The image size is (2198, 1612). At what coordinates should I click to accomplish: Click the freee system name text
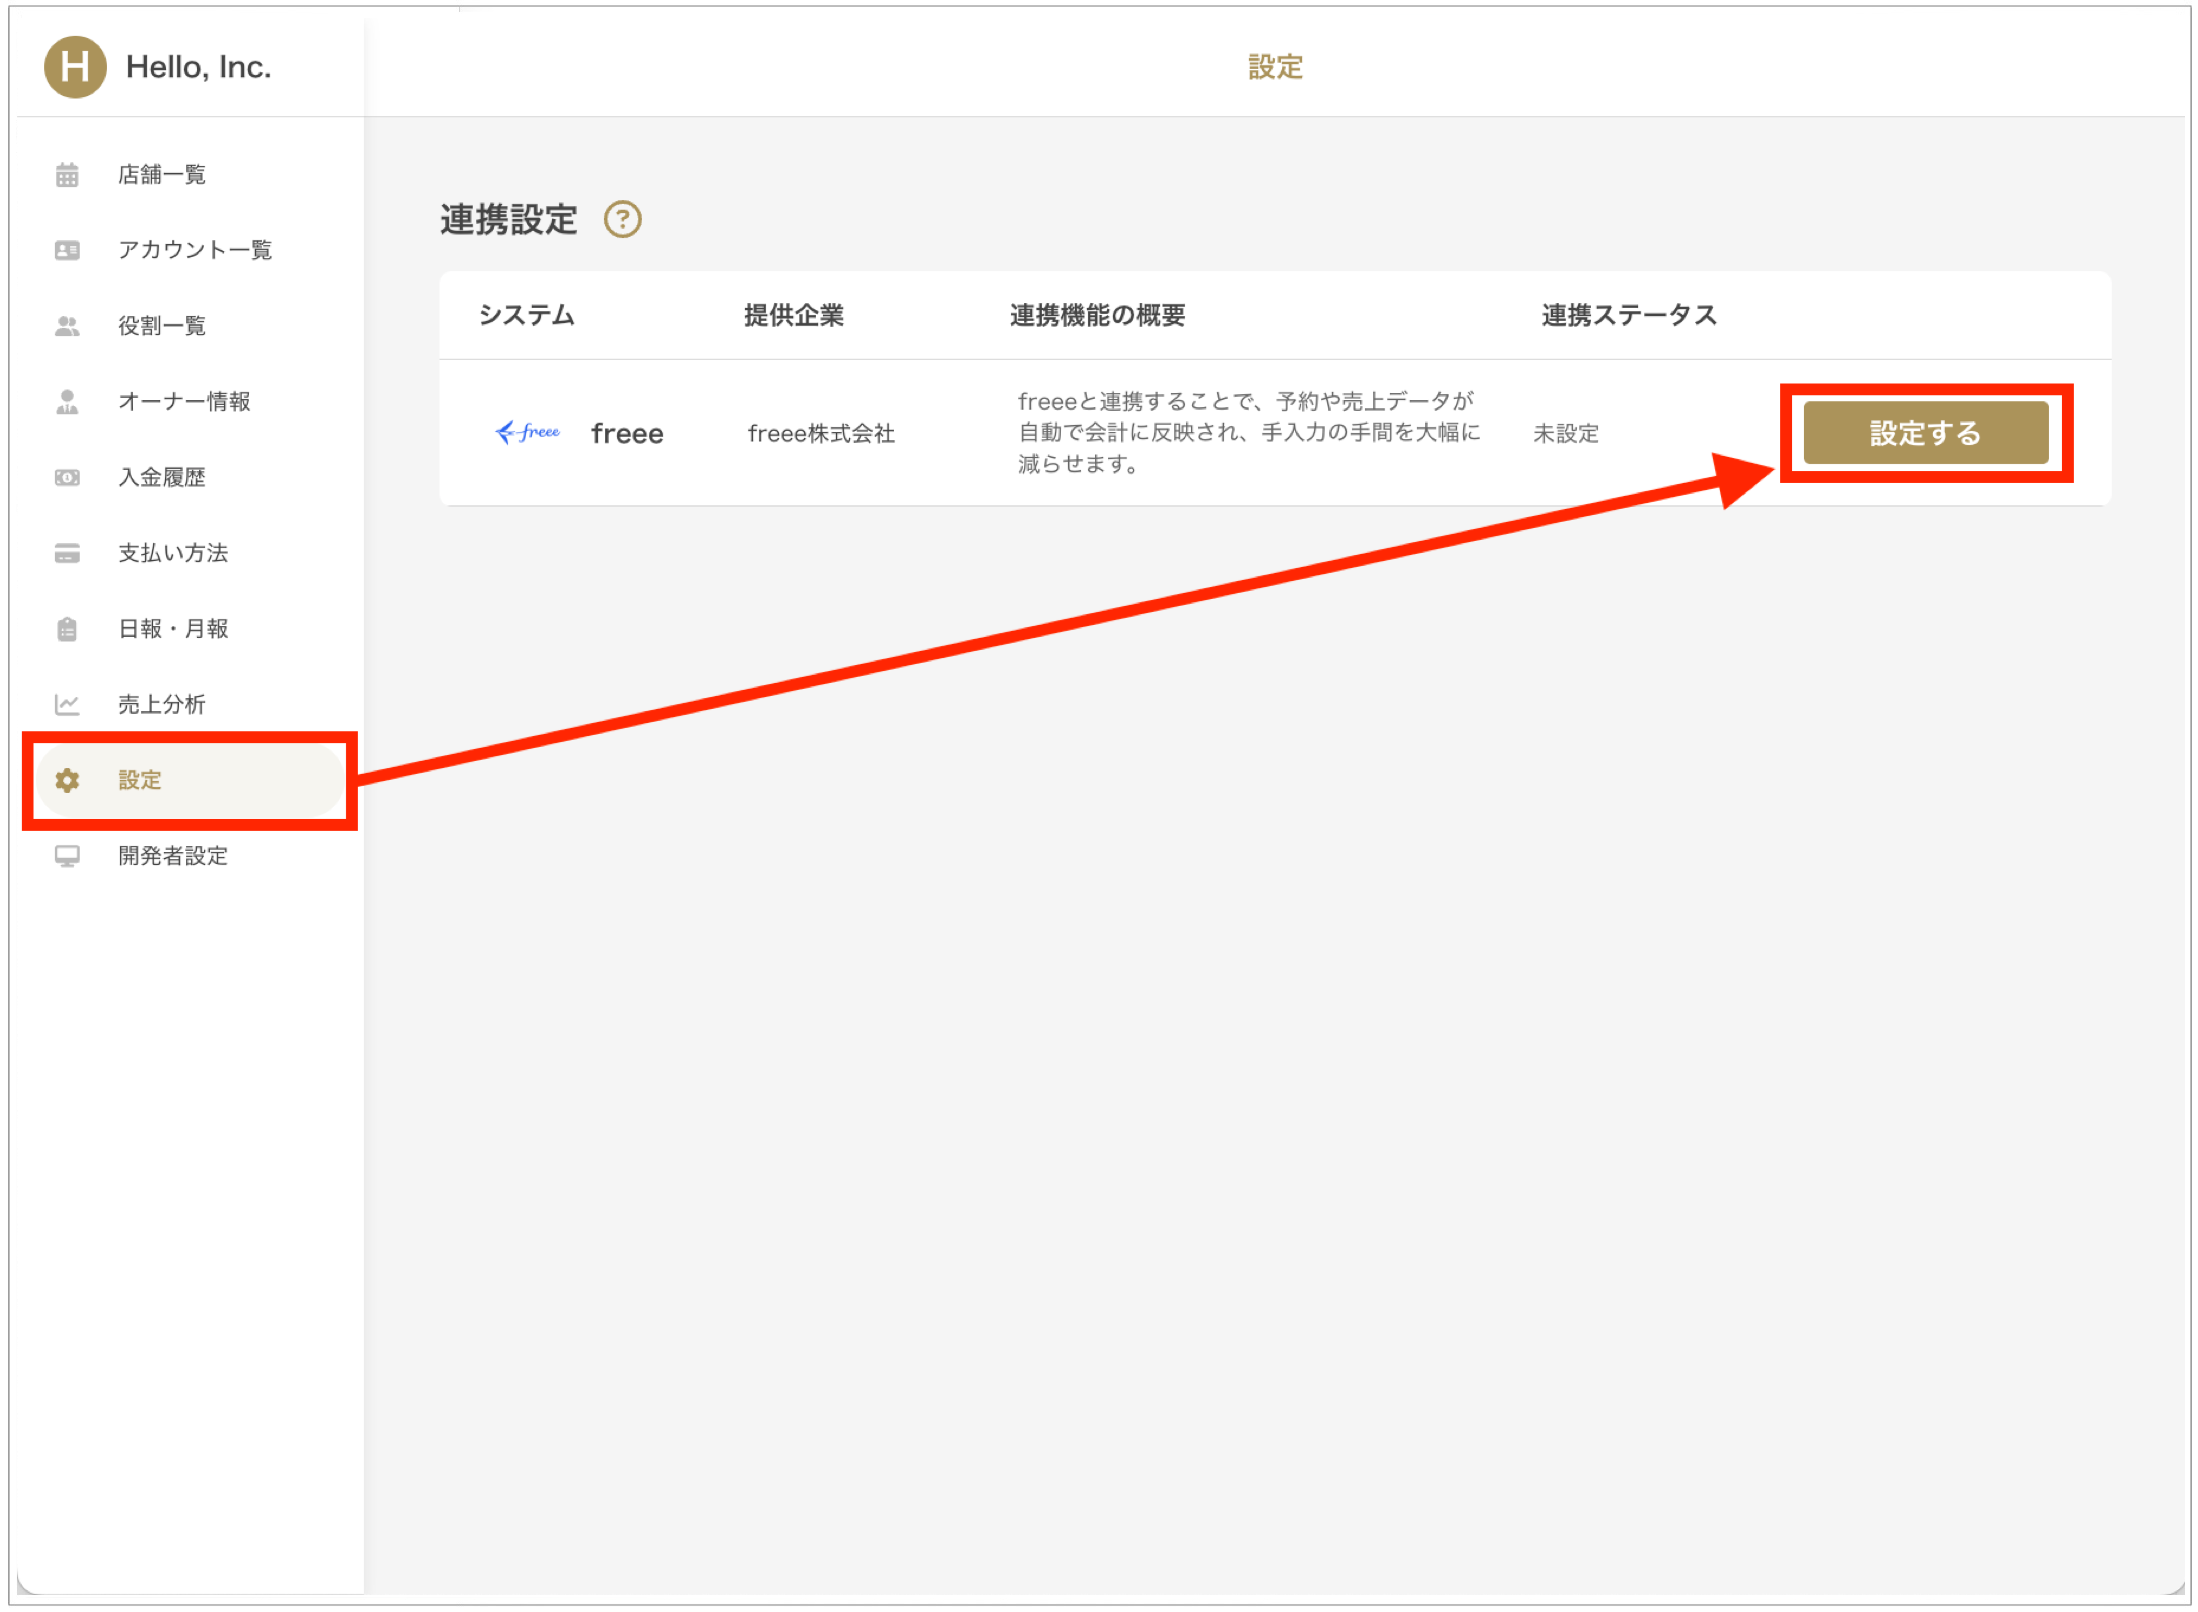point(627,434)
